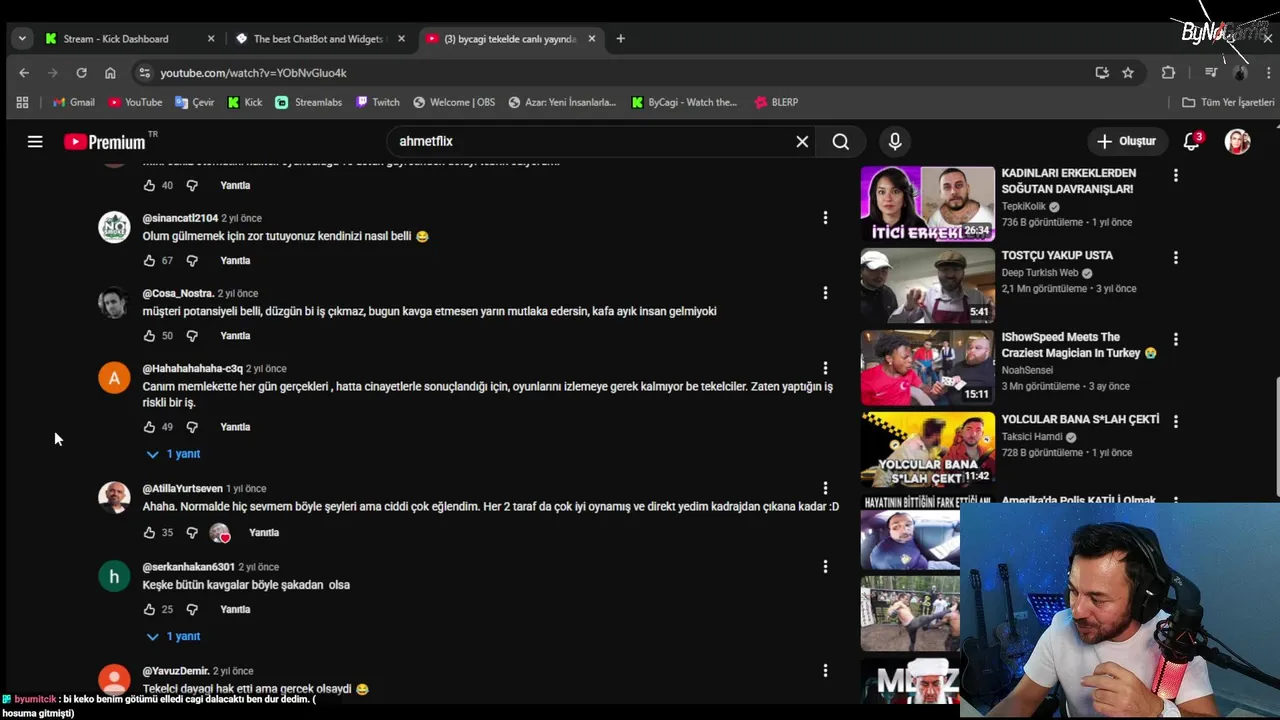Open Chrome apps grid in bookmarks bar
Image resolution: width=1280 pixels, height=720 pixels.
[x=22, y=102]
